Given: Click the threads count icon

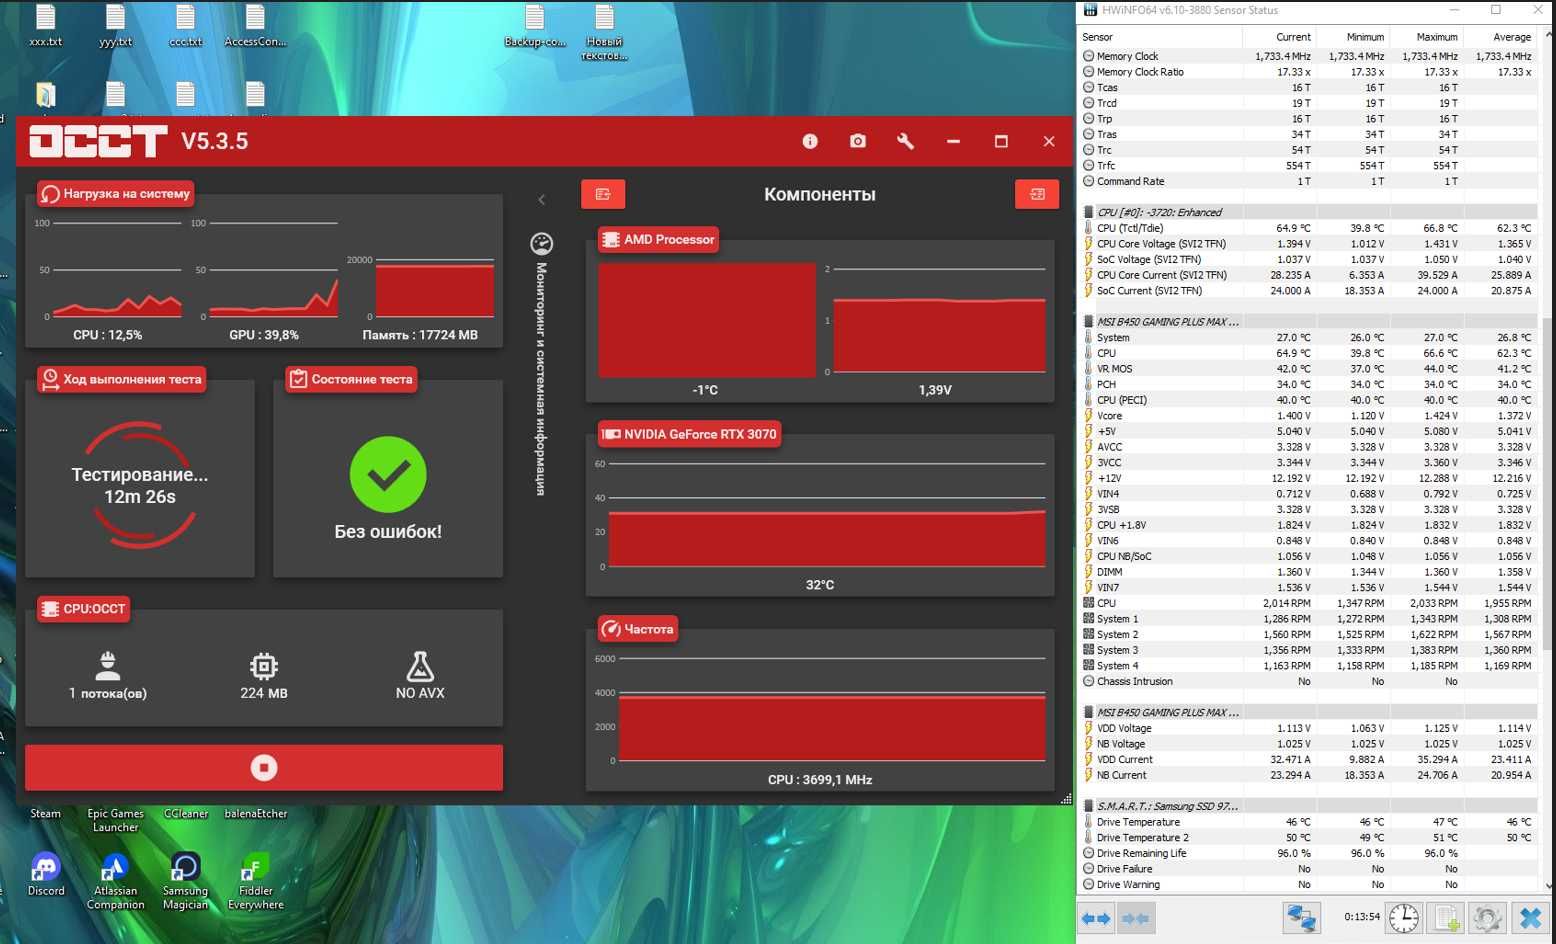Looking at the screenshot, I should point(108,665).
